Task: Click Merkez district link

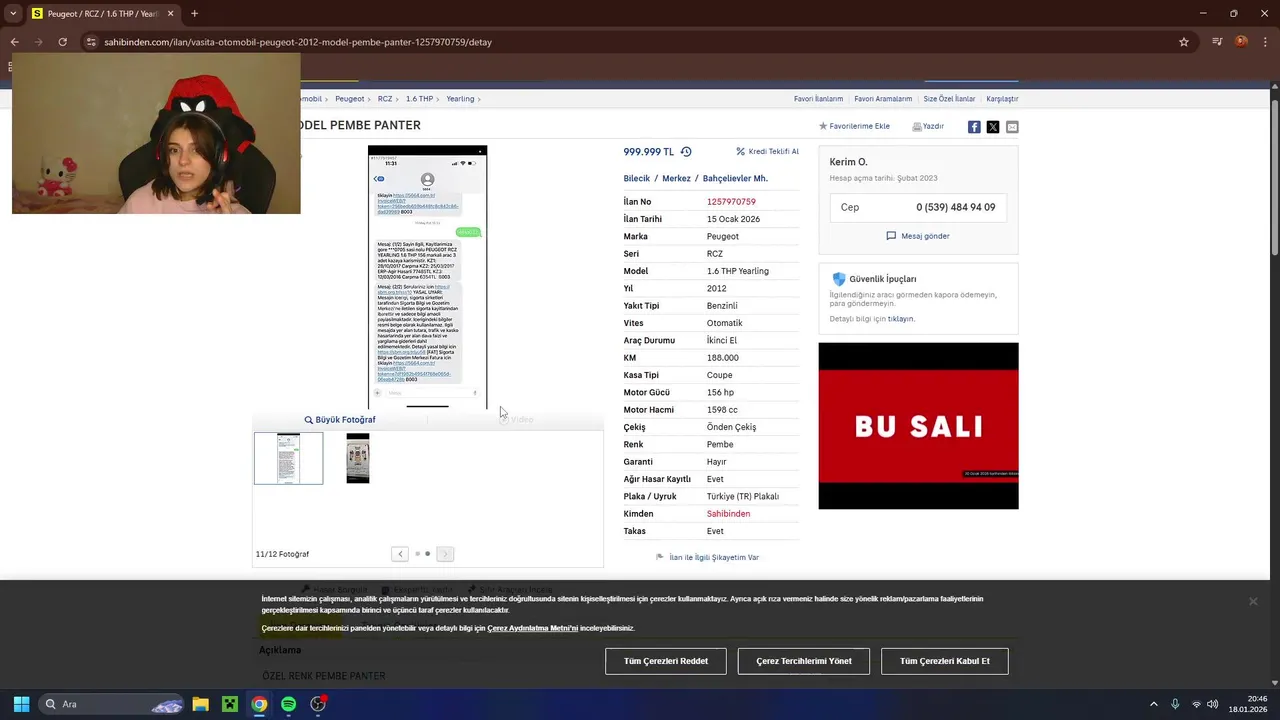Action: (x=676, y=179)
